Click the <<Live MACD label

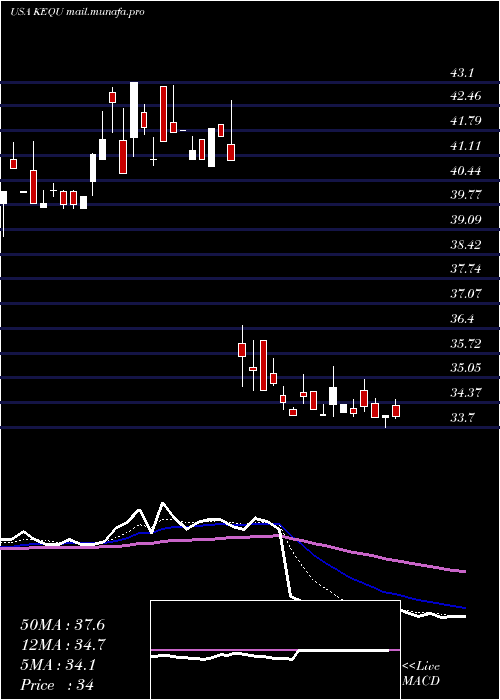pos(421,674)
